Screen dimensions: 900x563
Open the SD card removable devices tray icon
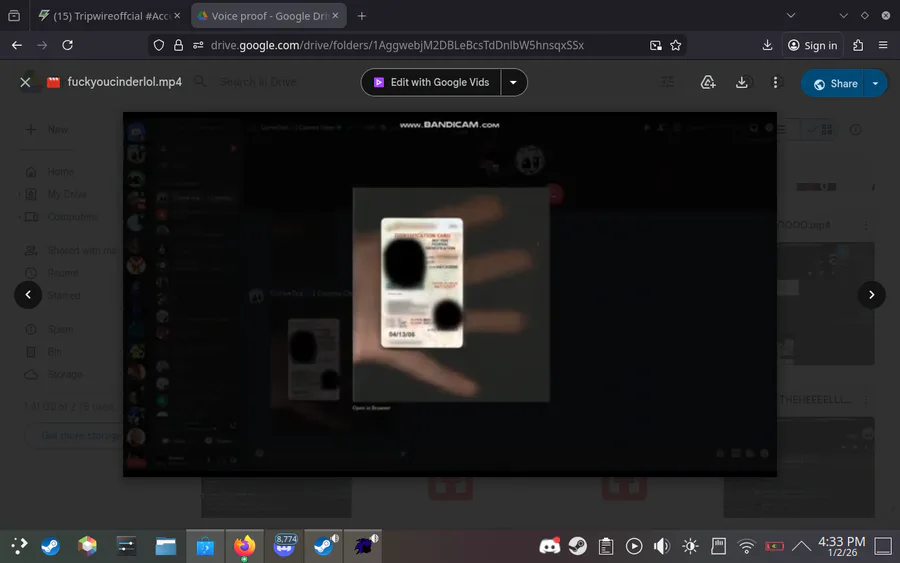coord(718,546)
